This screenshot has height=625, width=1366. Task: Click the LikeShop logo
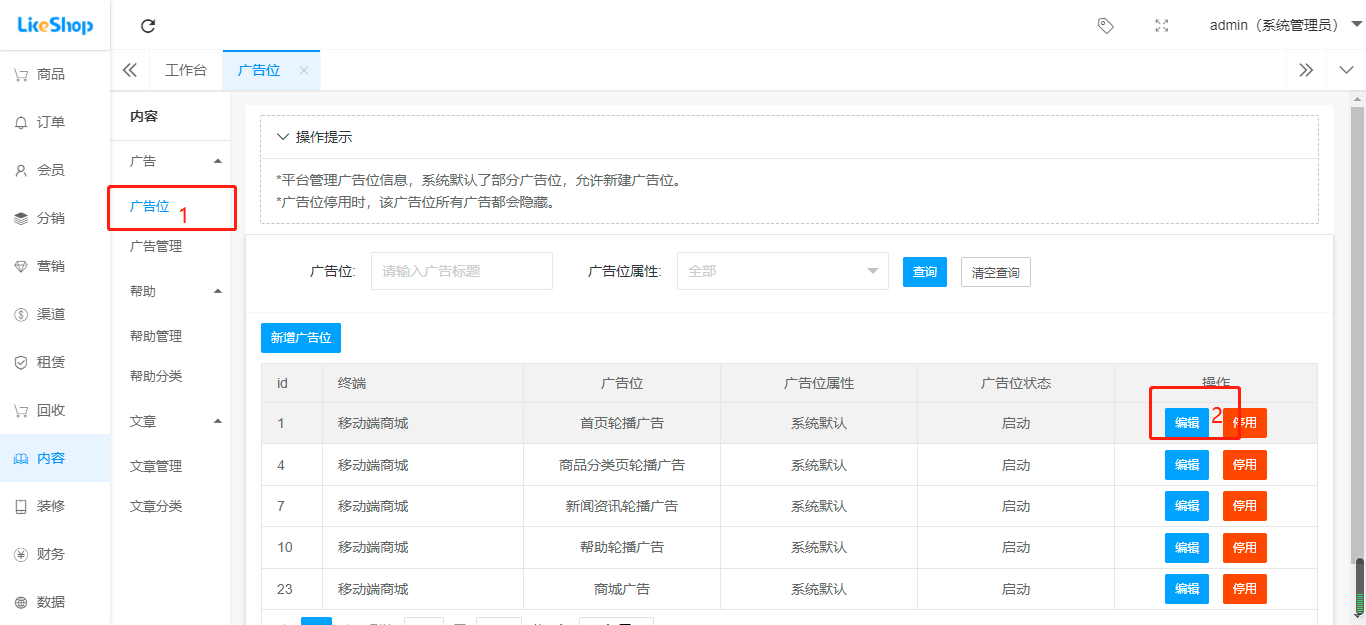(x=55, y=25)
